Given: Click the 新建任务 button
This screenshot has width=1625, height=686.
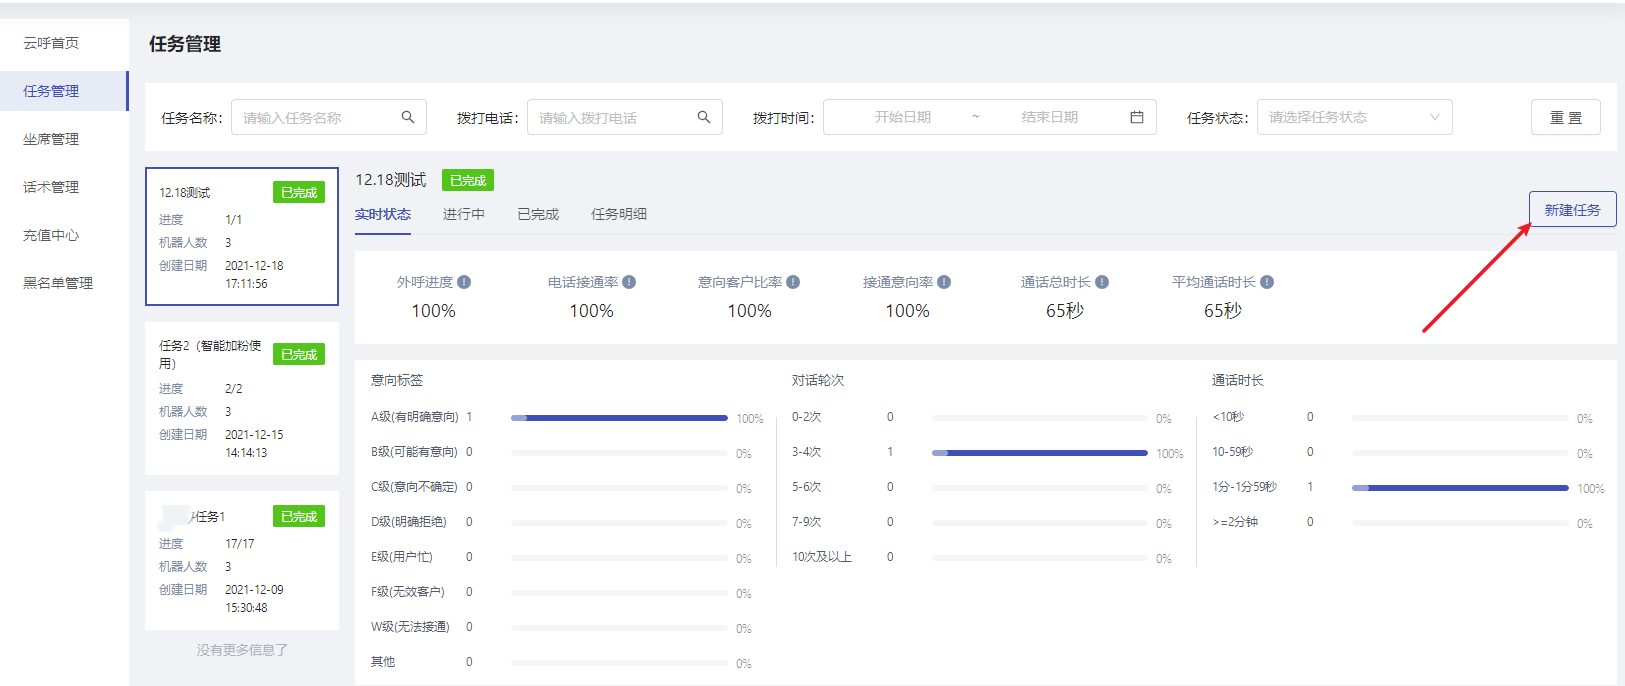Looking at the screenshot, I should point(1572,210).
